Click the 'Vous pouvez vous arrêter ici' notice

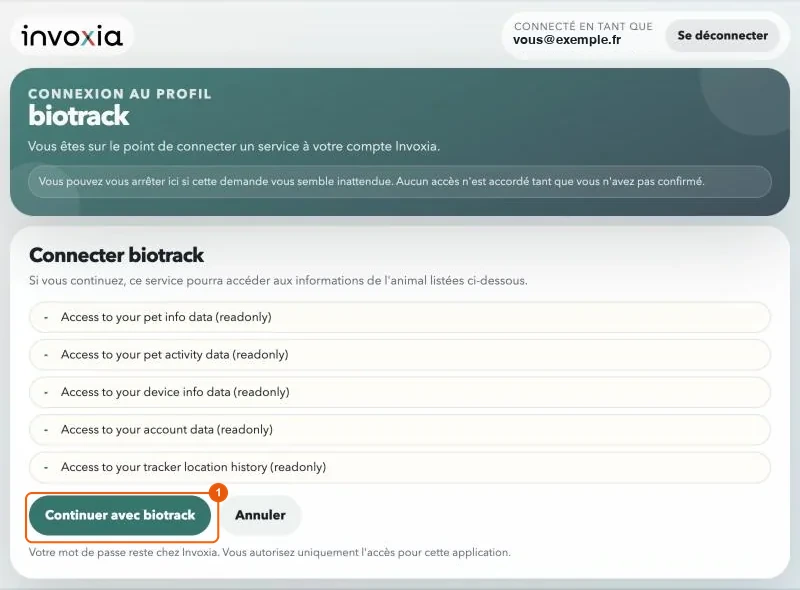point(399,182)
